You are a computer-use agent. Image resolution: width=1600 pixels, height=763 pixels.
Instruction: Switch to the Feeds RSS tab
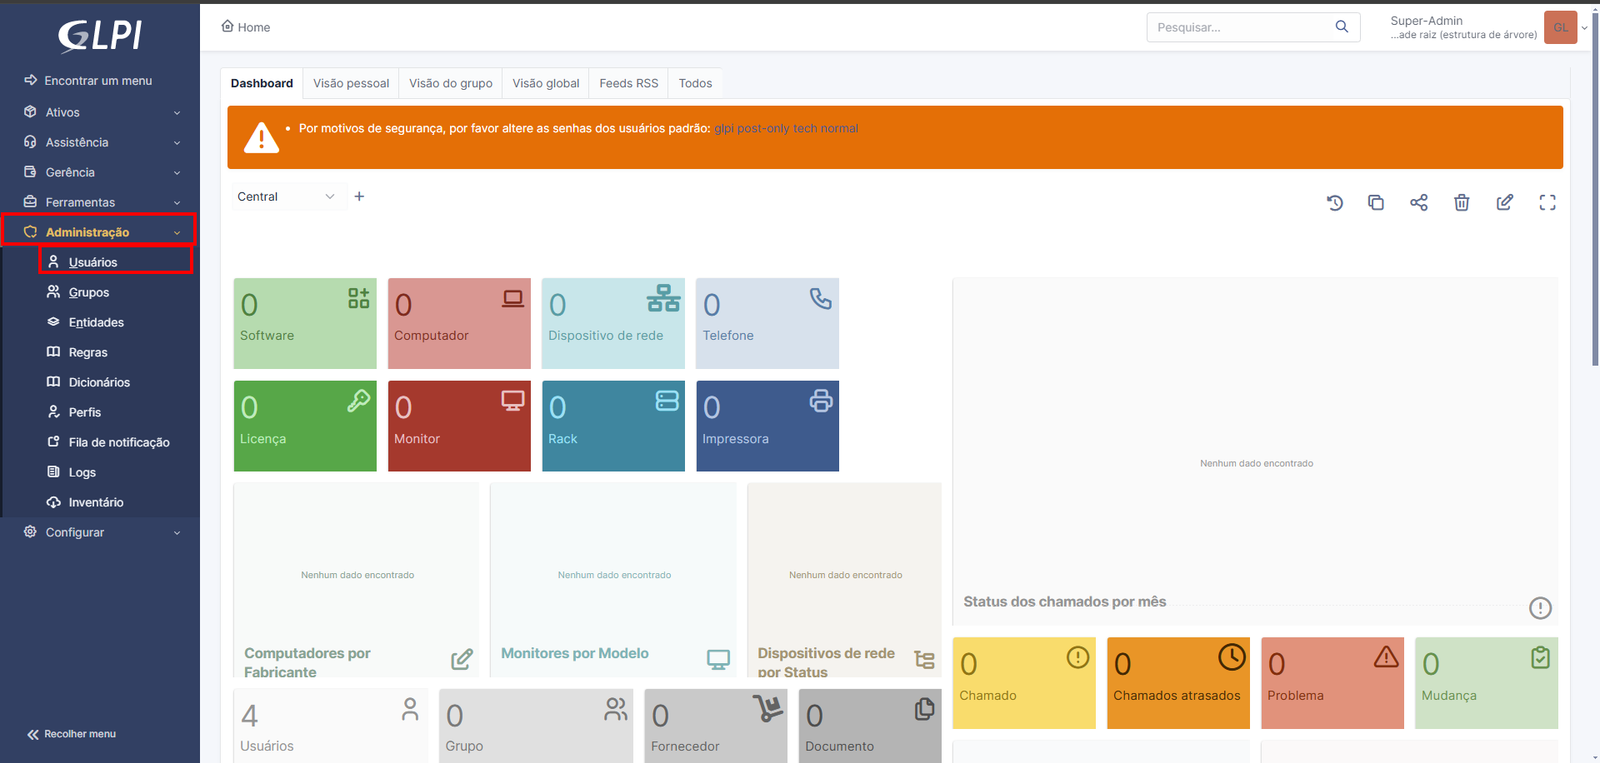pyautogui.click(x=628, y=83)
